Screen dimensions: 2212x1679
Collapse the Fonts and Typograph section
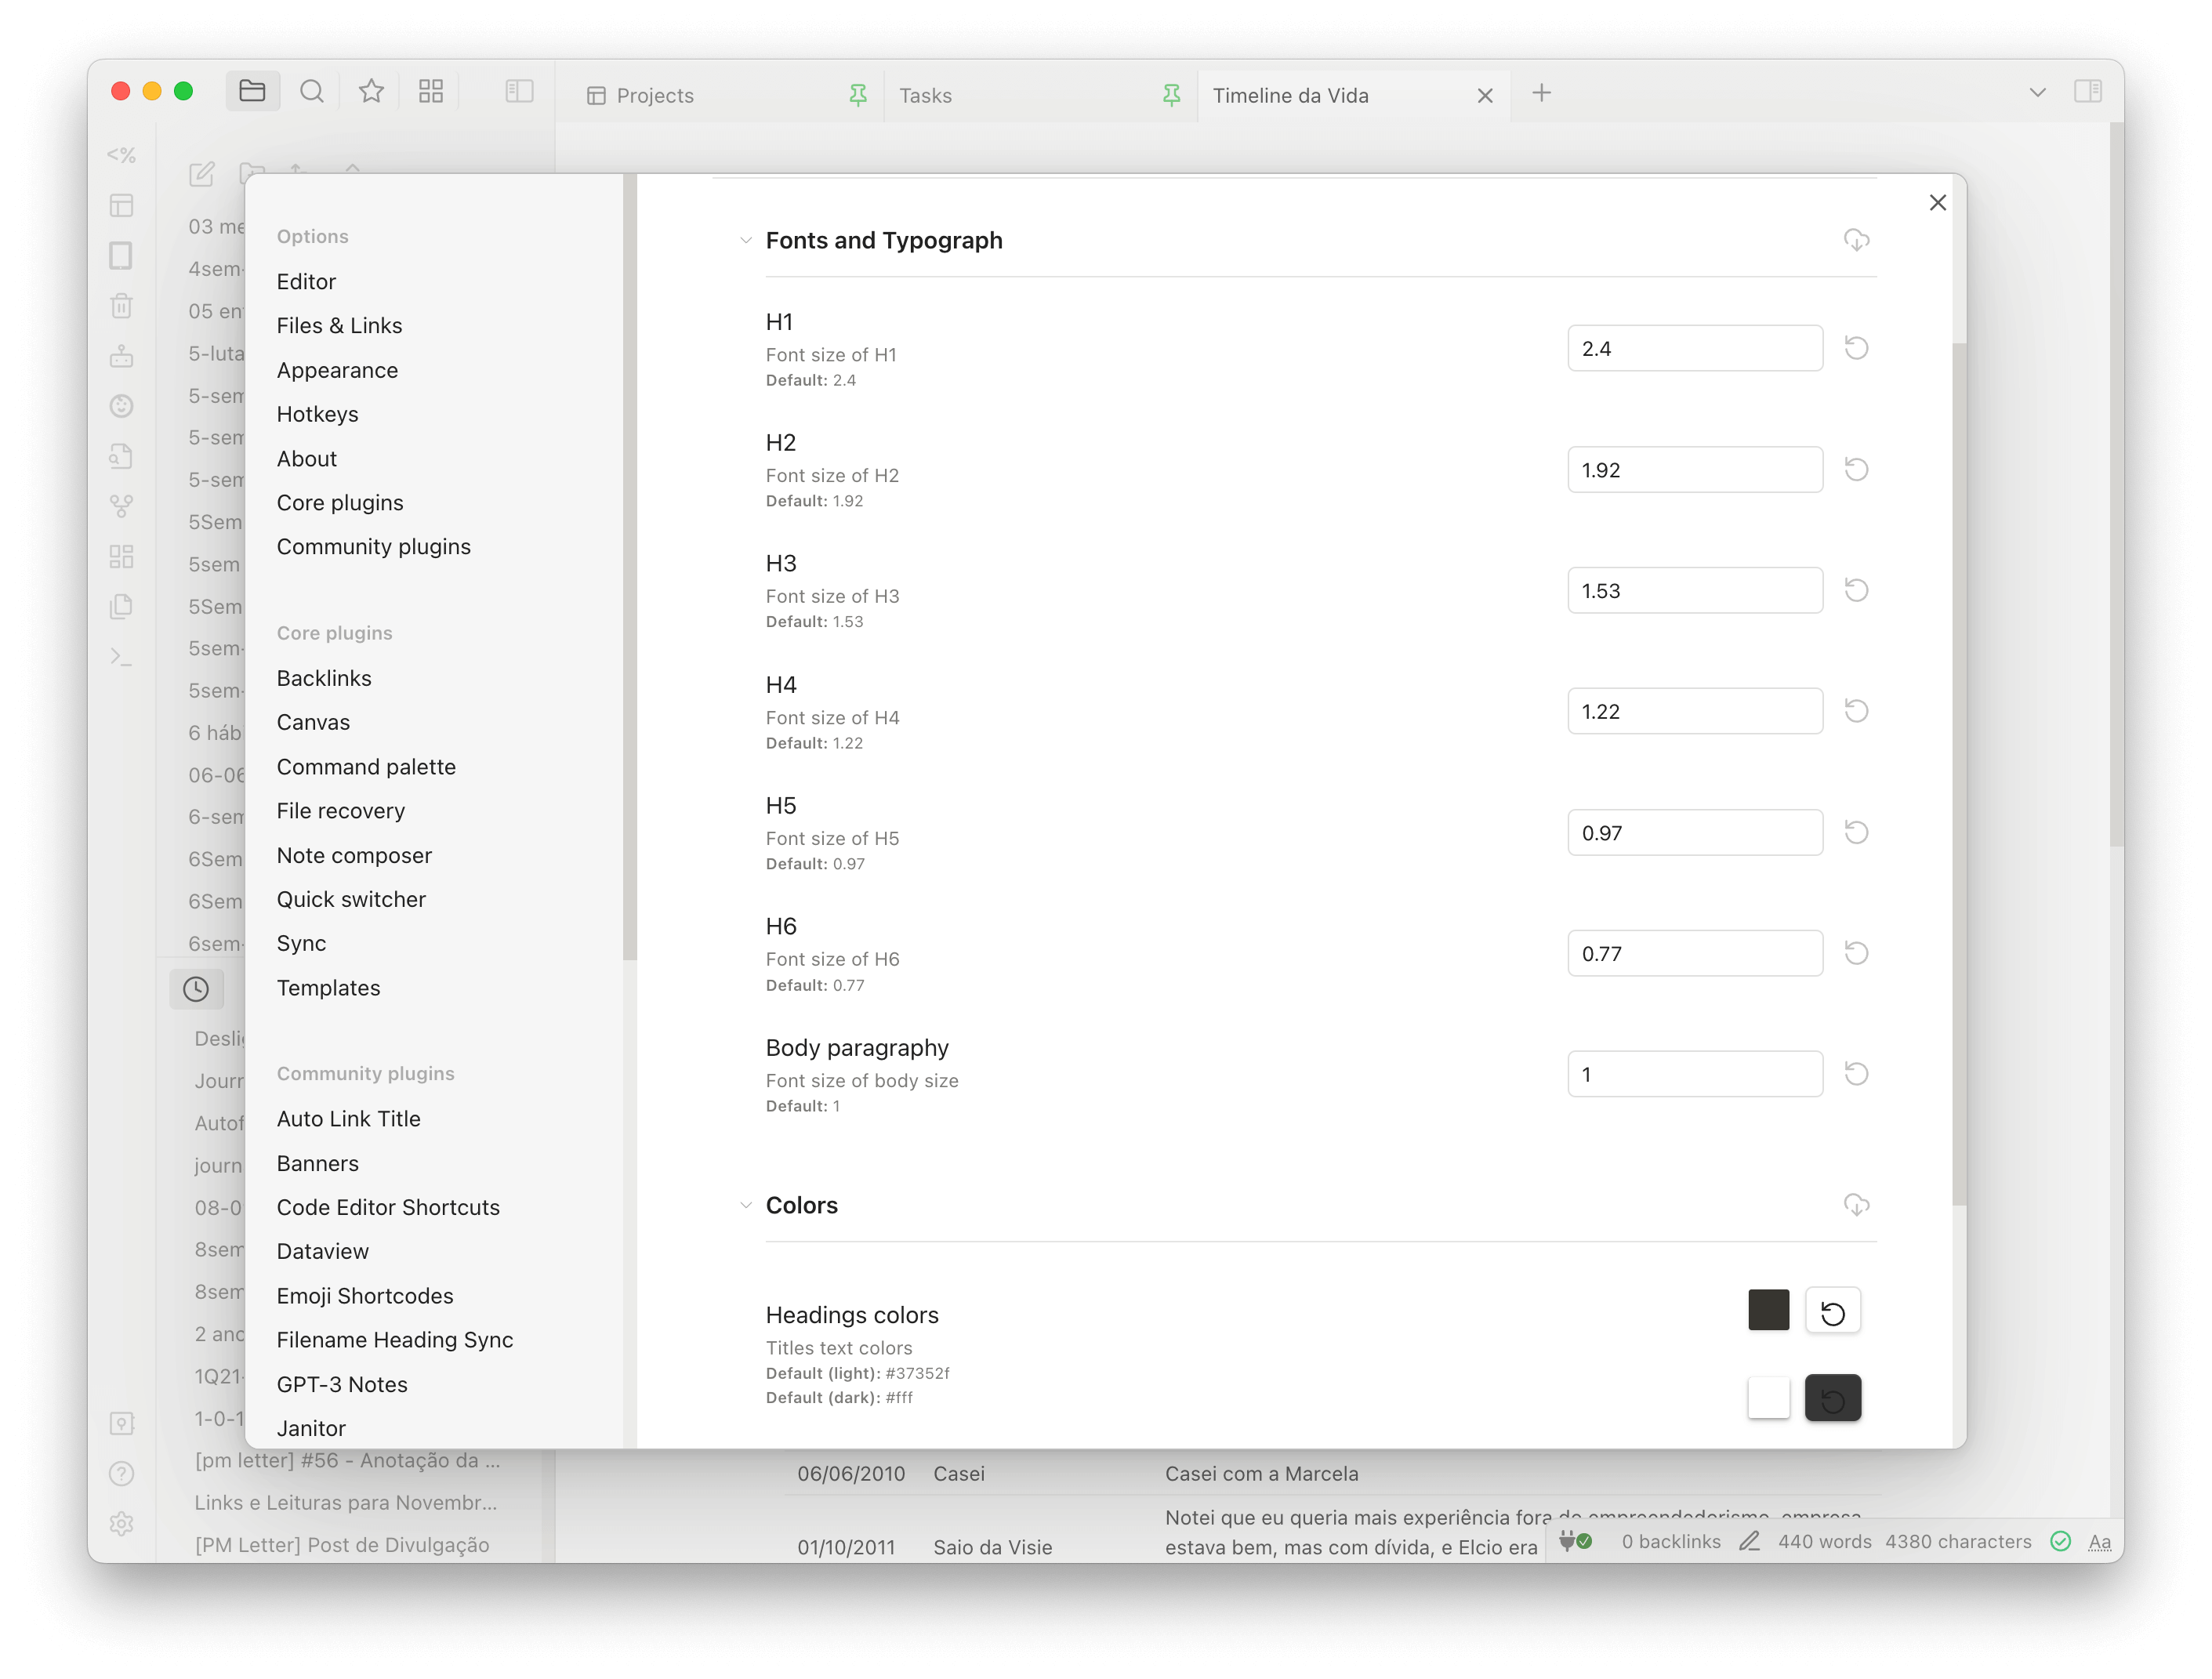coord(745,241)
